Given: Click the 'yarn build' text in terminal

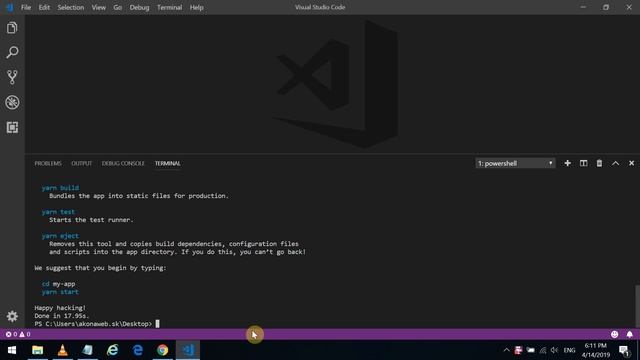Looking at the screenshot, I should click(x=60, y=188).
